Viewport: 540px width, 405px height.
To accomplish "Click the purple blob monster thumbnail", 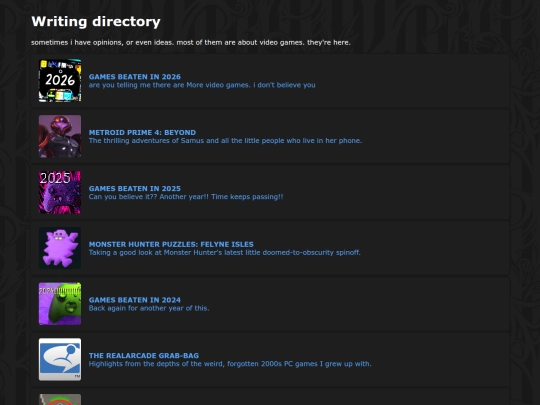I will 60,248.
